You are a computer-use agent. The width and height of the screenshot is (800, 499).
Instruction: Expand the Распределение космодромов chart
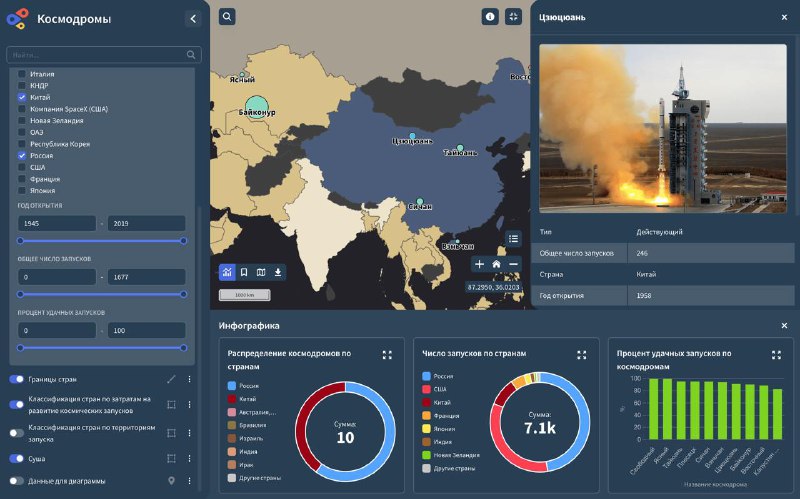[387, 355]
